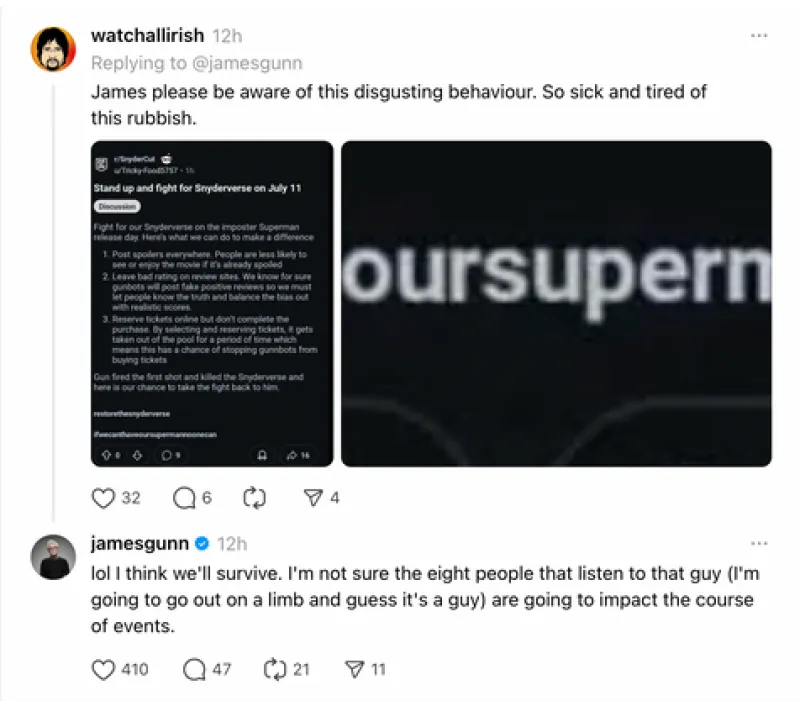This screenshot has width=800, height=701.
Task: Like jamesgunn's reply with the heart icon
Action: pos(103,669)
